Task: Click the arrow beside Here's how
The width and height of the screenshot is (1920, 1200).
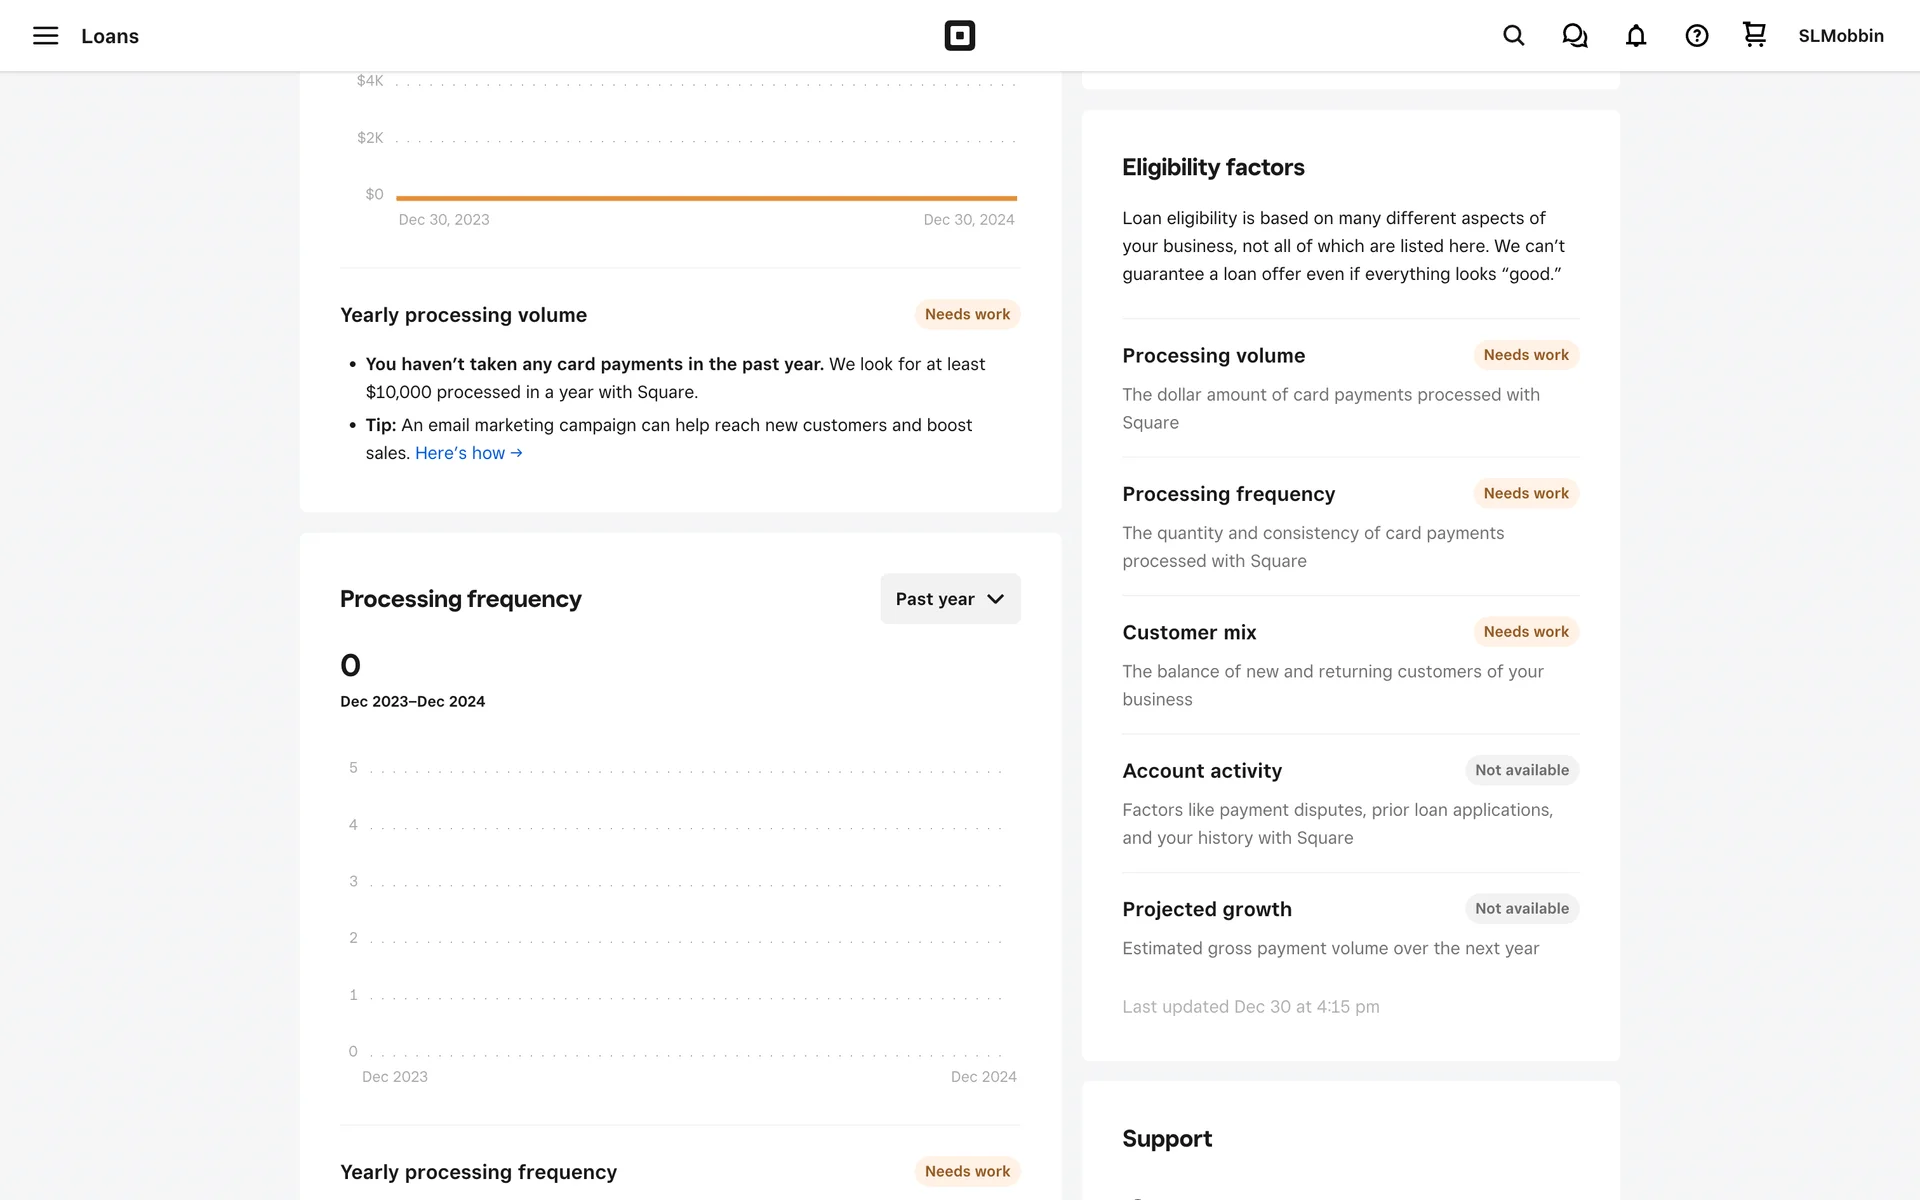Action: [517, 453]
